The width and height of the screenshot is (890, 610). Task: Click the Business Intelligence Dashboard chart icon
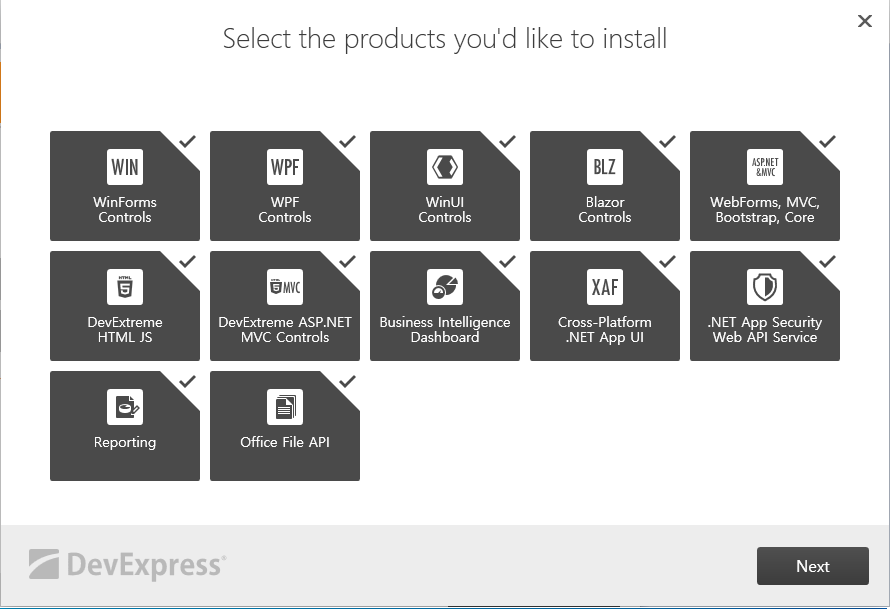coord(445,287)
